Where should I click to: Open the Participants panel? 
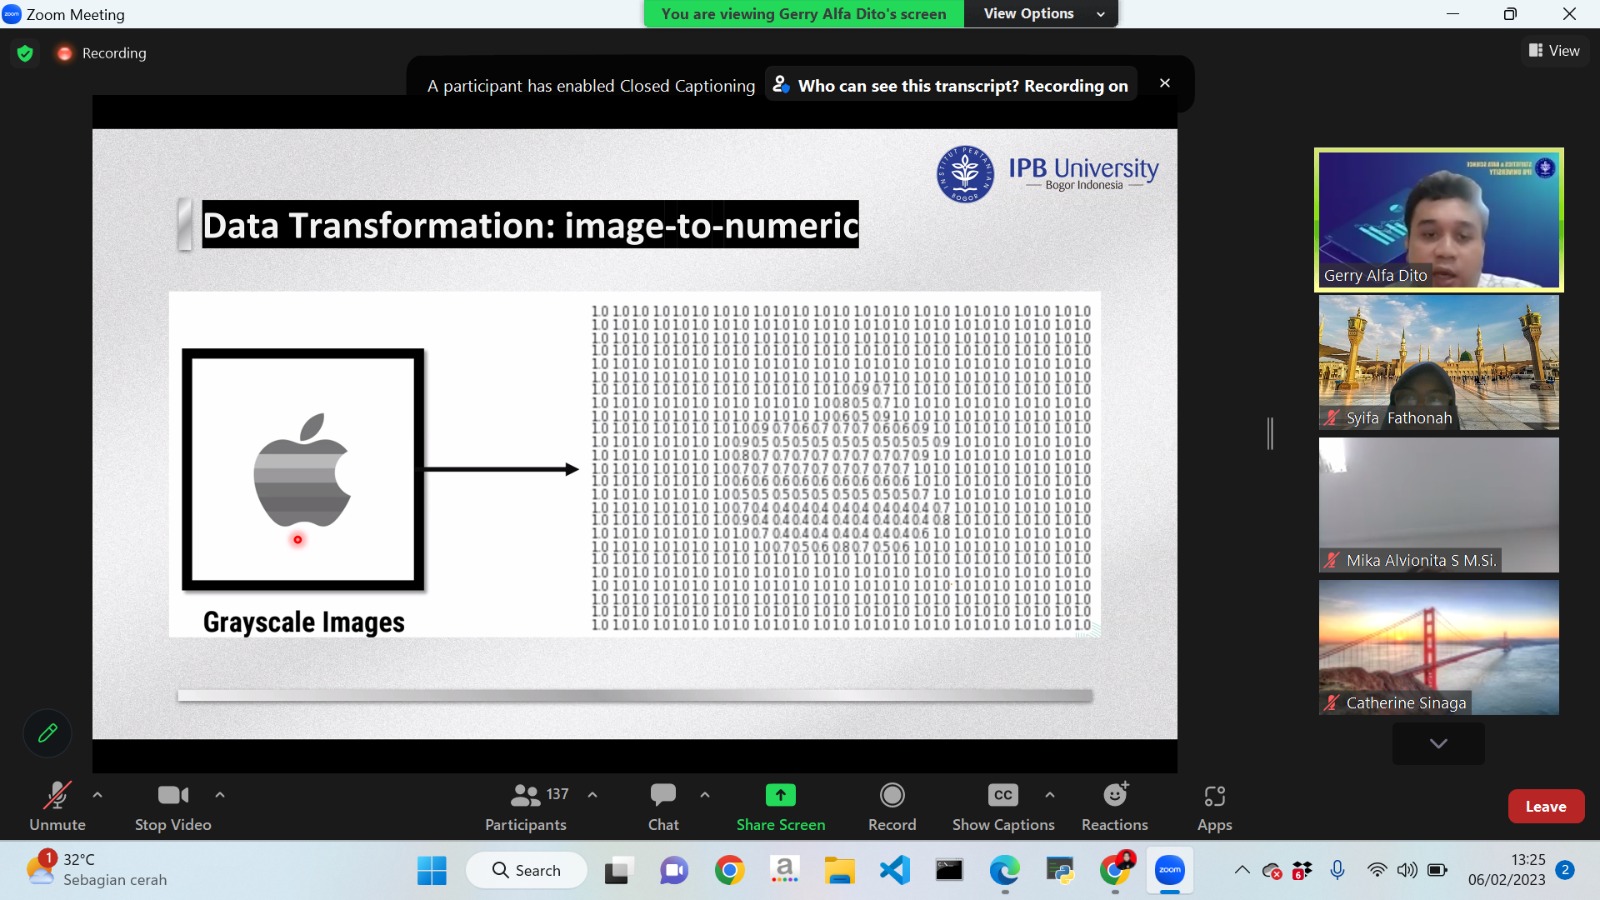(x=526, y=807)
